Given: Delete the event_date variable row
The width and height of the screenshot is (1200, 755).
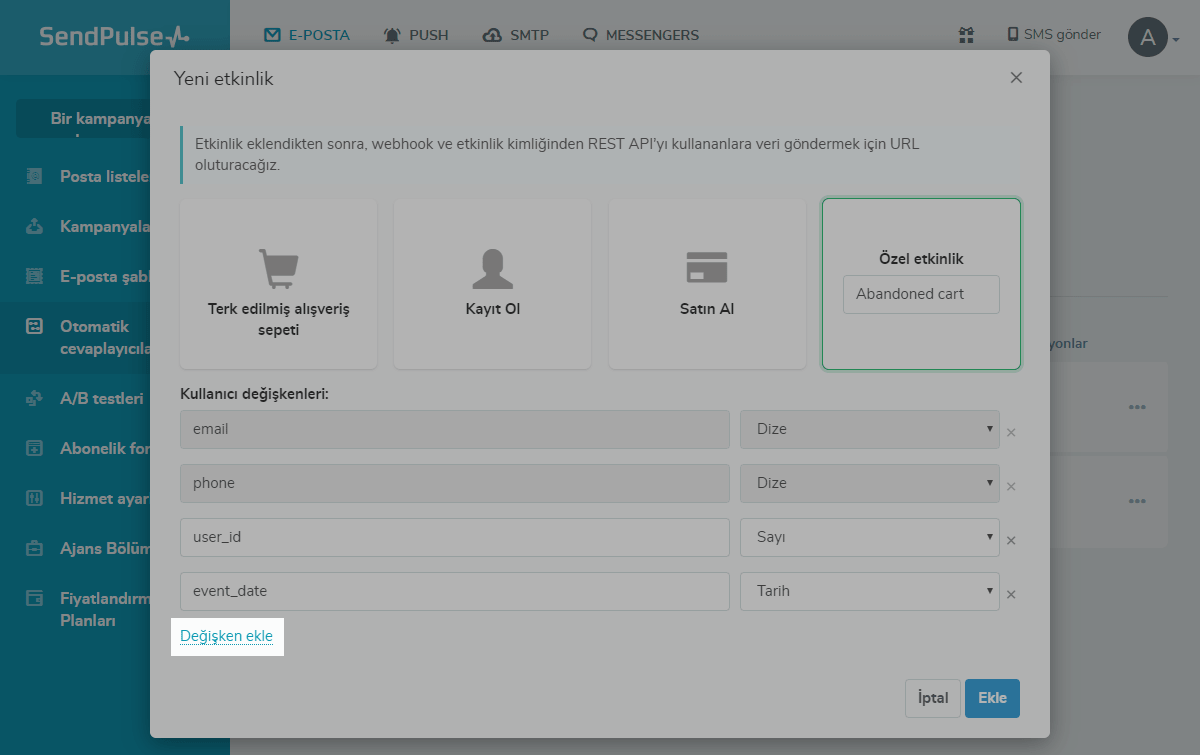Looking at the screenshot, I should [x=1011, y=595].
